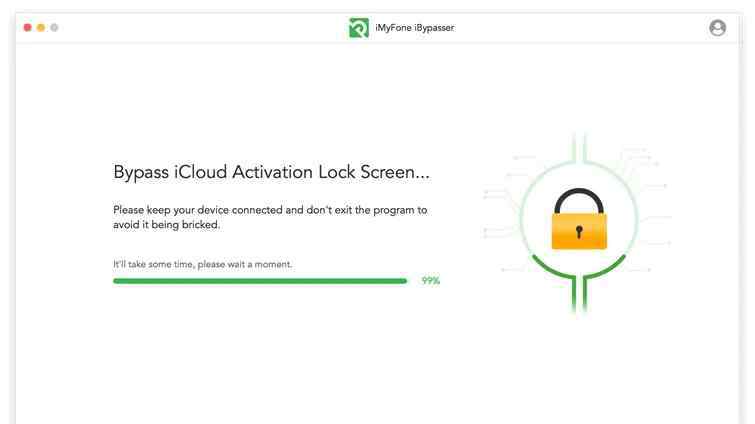Click the iMyFone iBypasser logo icon
The image size is (755, 424).
[x=359, y=28]
